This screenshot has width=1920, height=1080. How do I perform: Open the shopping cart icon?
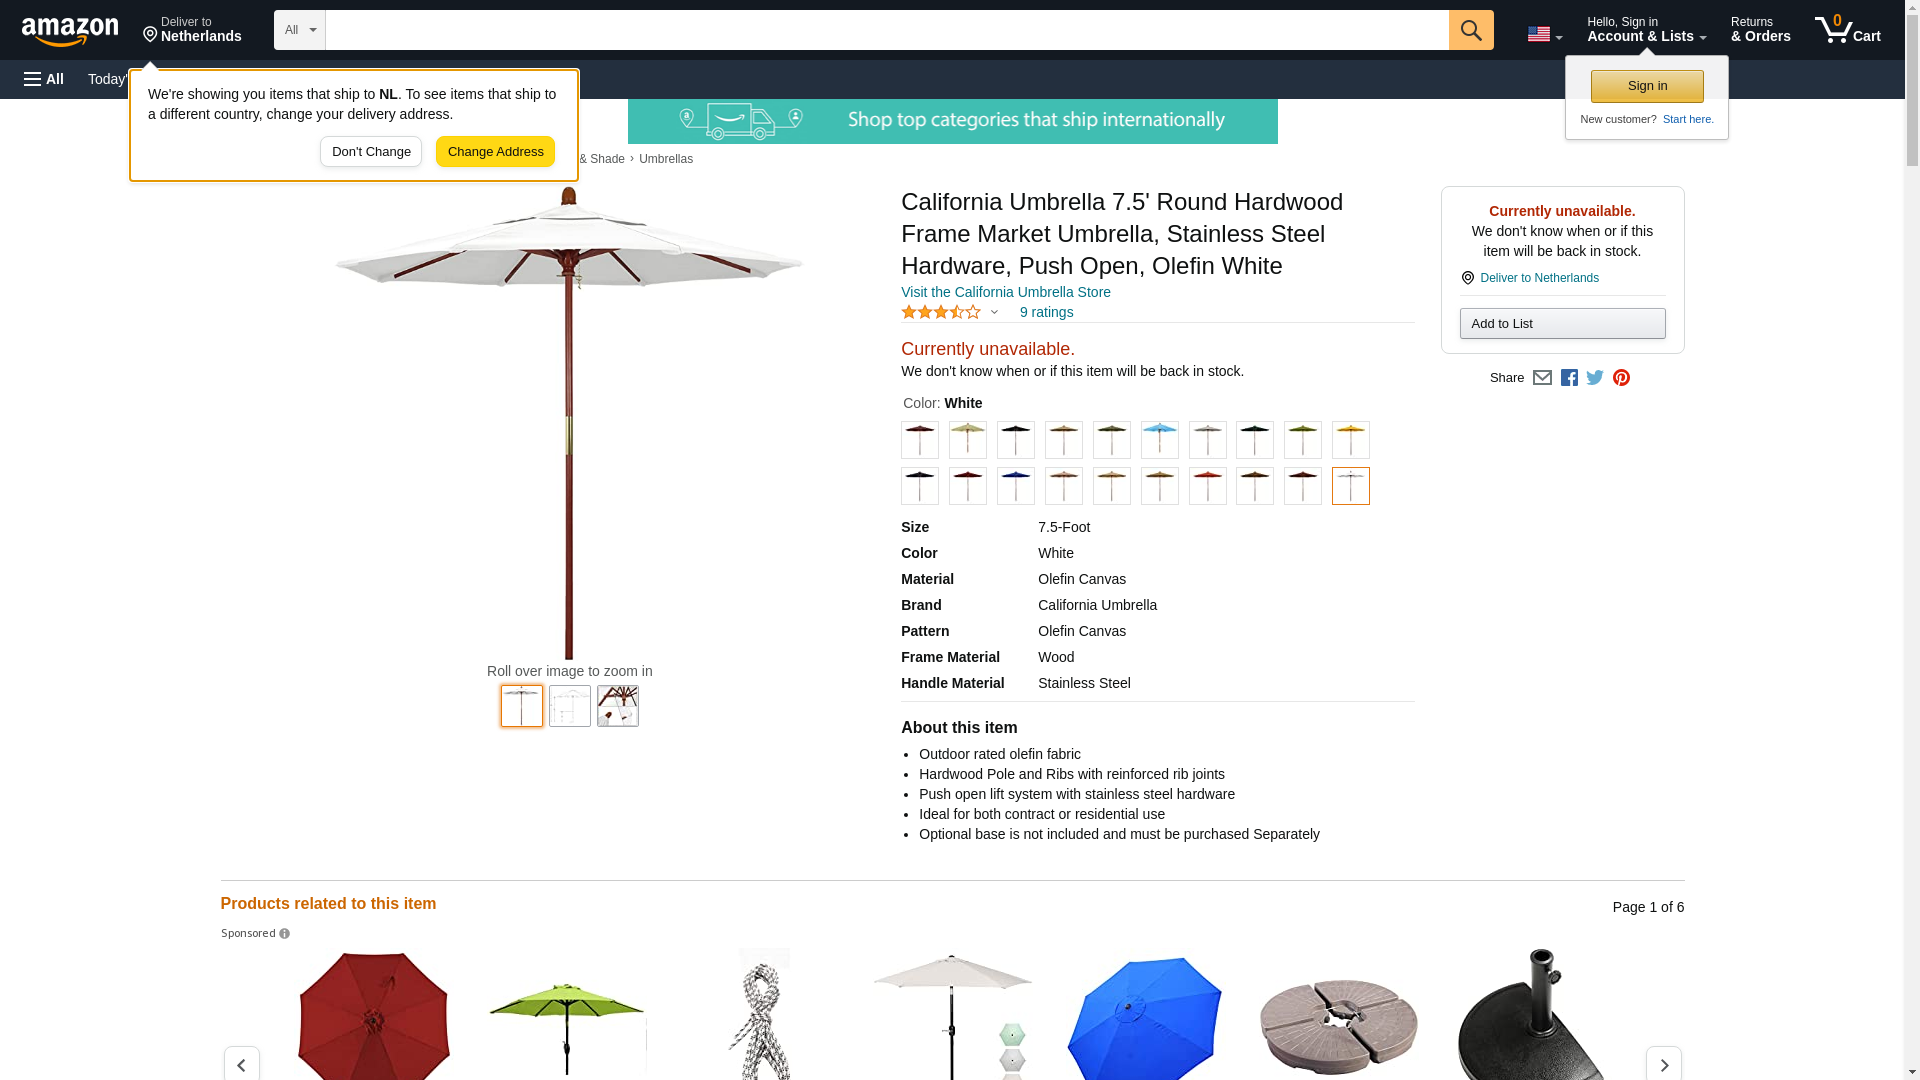click(x=1847, y=29)
